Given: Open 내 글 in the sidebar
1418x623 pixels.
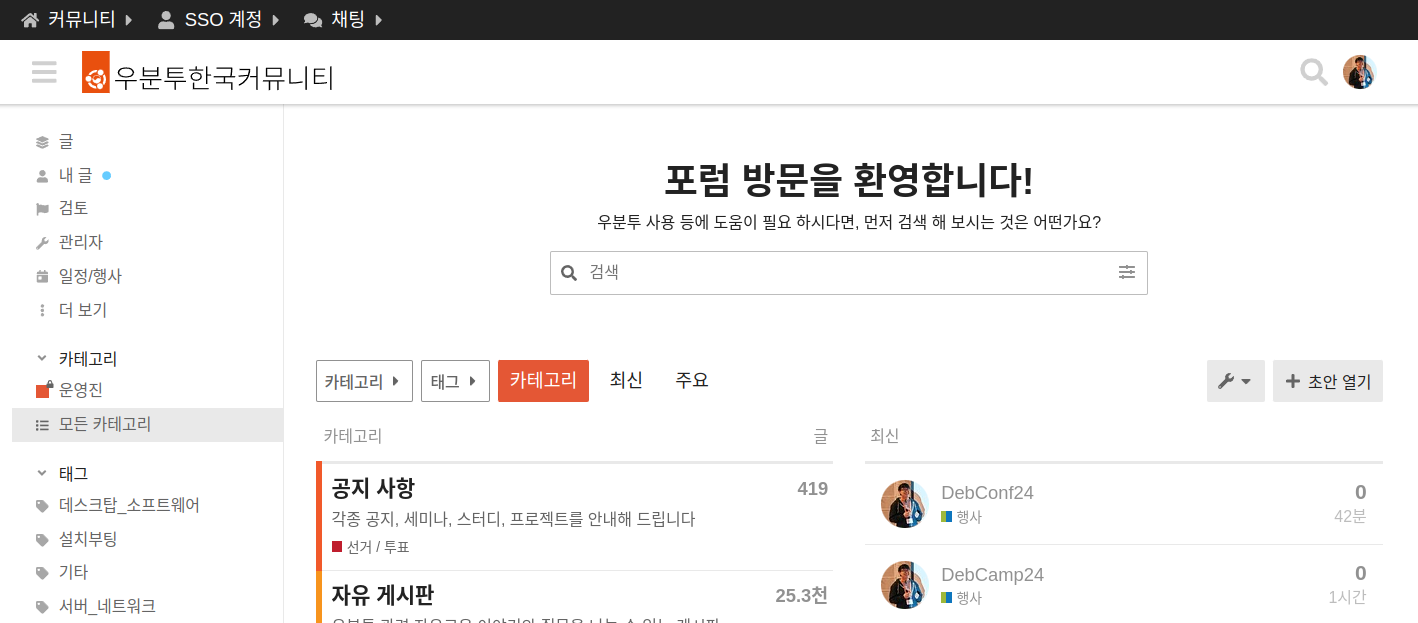Looking at the screenshot, I should (x=75, y=175).
